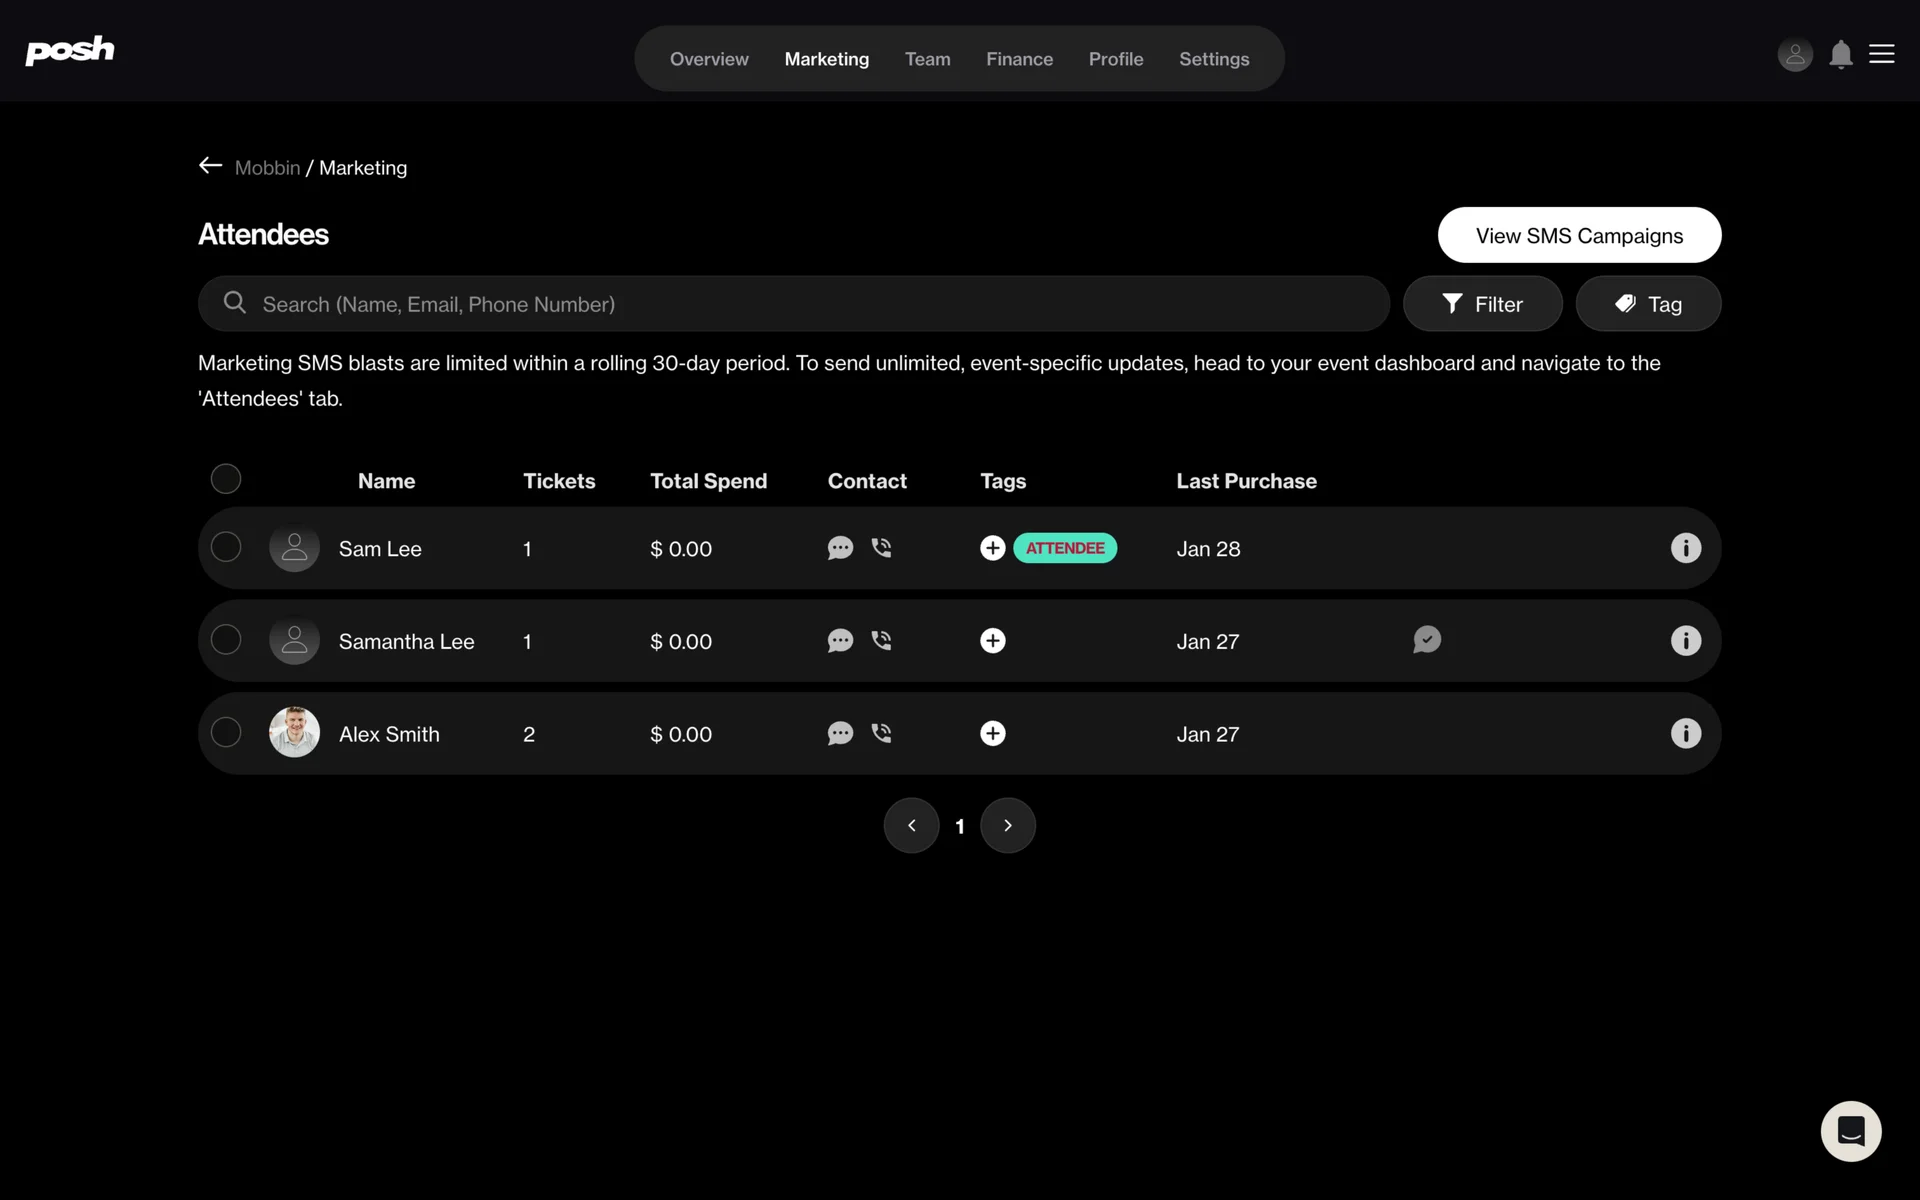Switch to the Team tab
Screen dimensions: 1920x1200
[x=927, y=59]
